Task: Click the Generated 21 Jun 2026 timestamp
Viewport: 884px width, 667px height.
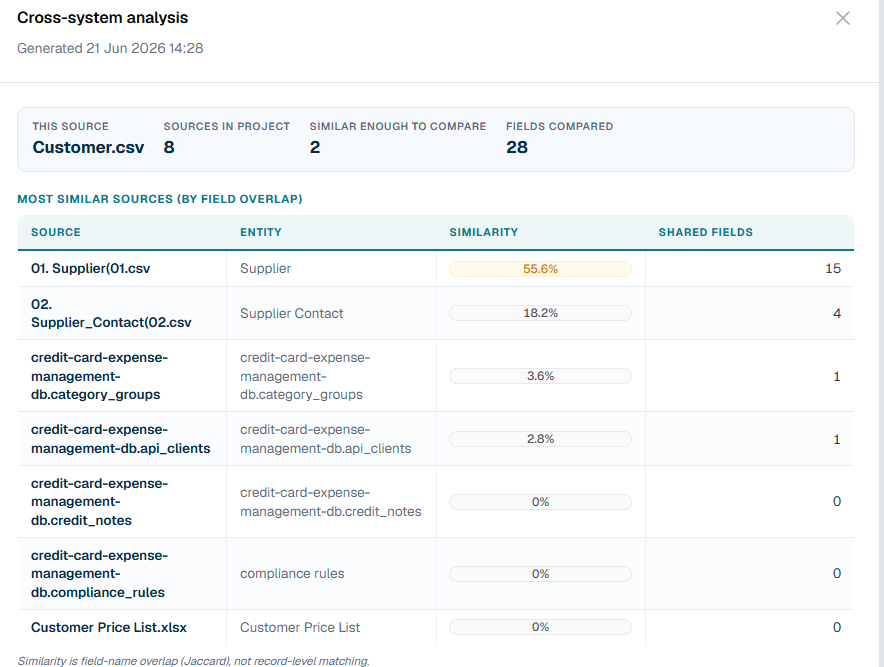Action: click(x=110, y=48)
